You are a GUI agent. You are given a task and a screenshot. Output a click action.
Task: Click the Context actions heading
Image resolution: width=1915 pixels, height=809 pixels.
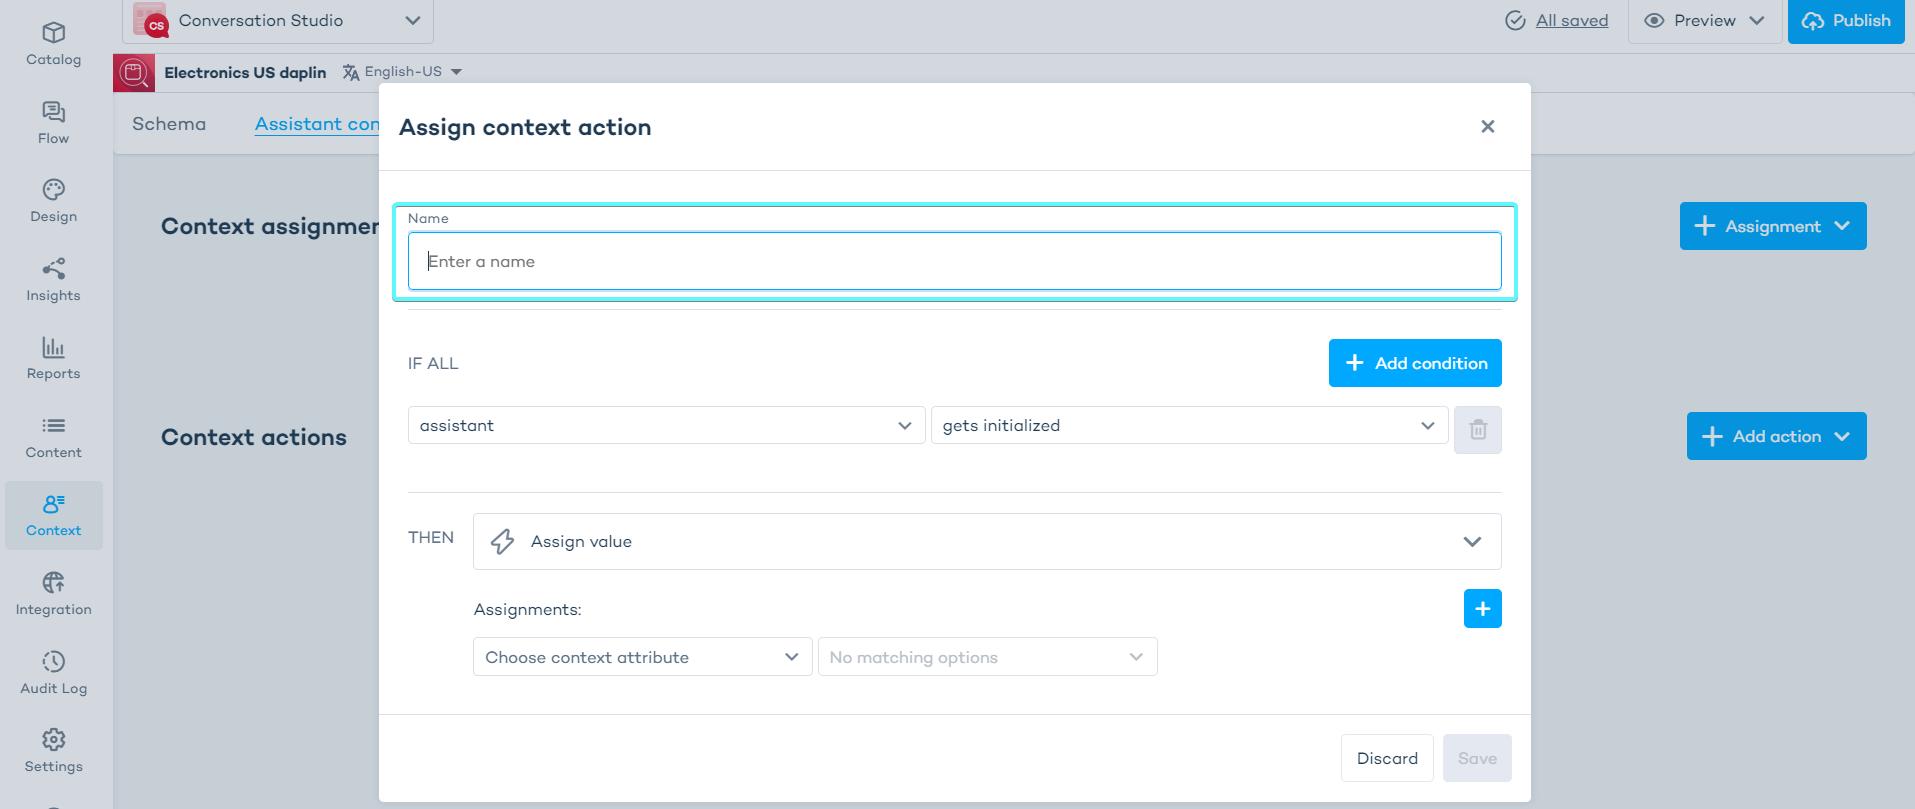tap(254, 437)
